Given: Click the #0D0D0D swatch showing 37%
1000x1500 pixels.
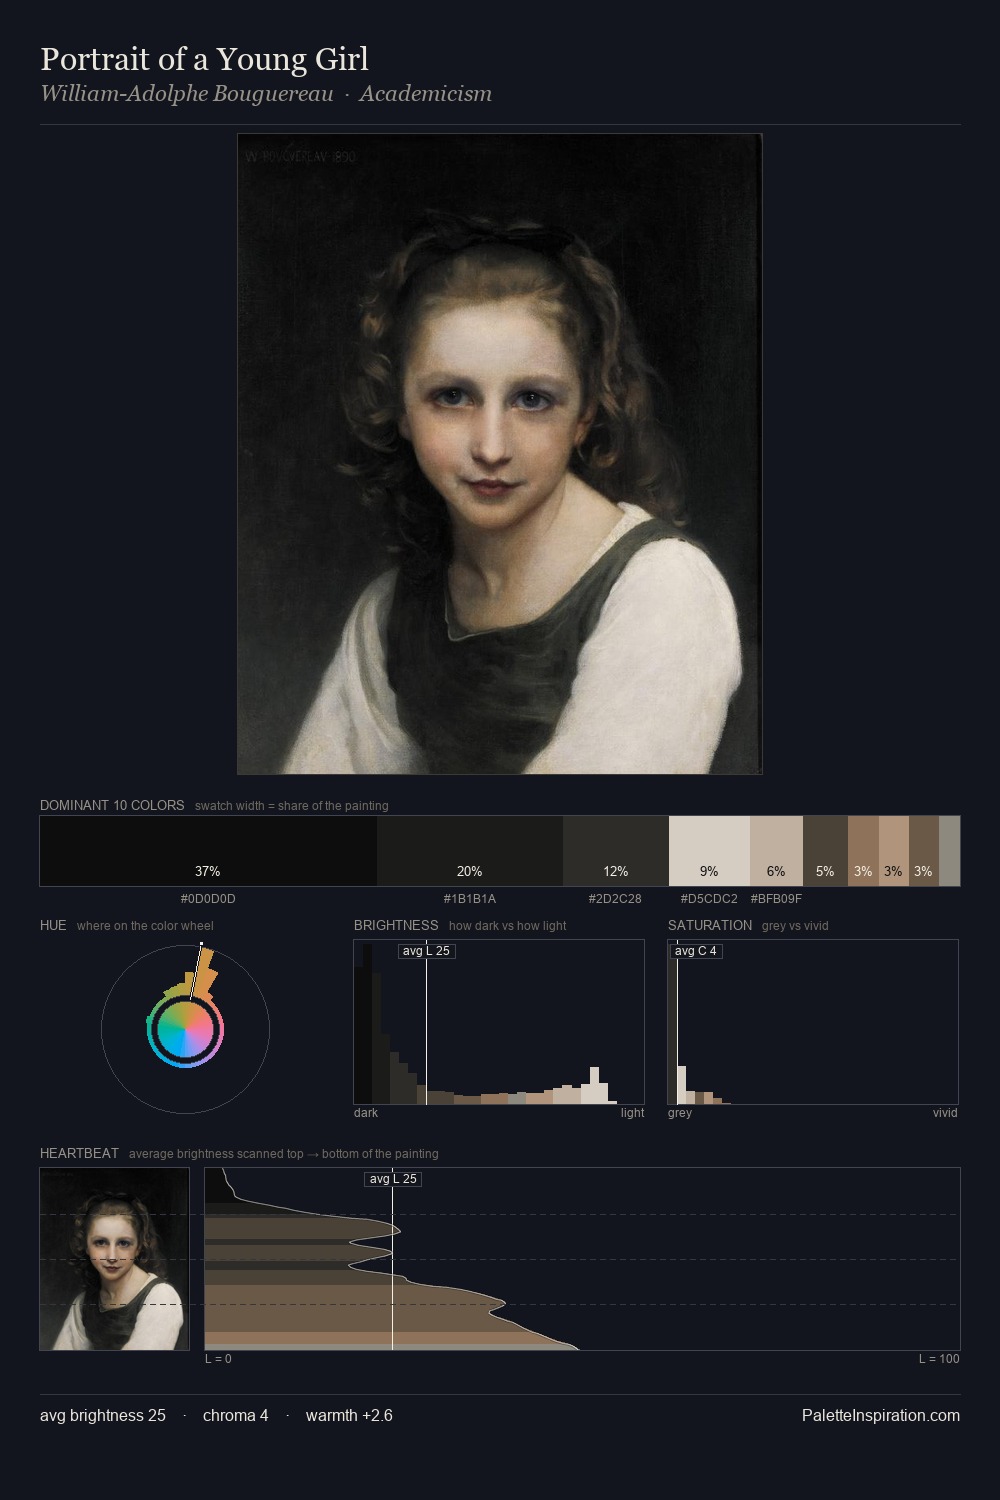Looking at the screenshot, I should [x=208, y=851].
